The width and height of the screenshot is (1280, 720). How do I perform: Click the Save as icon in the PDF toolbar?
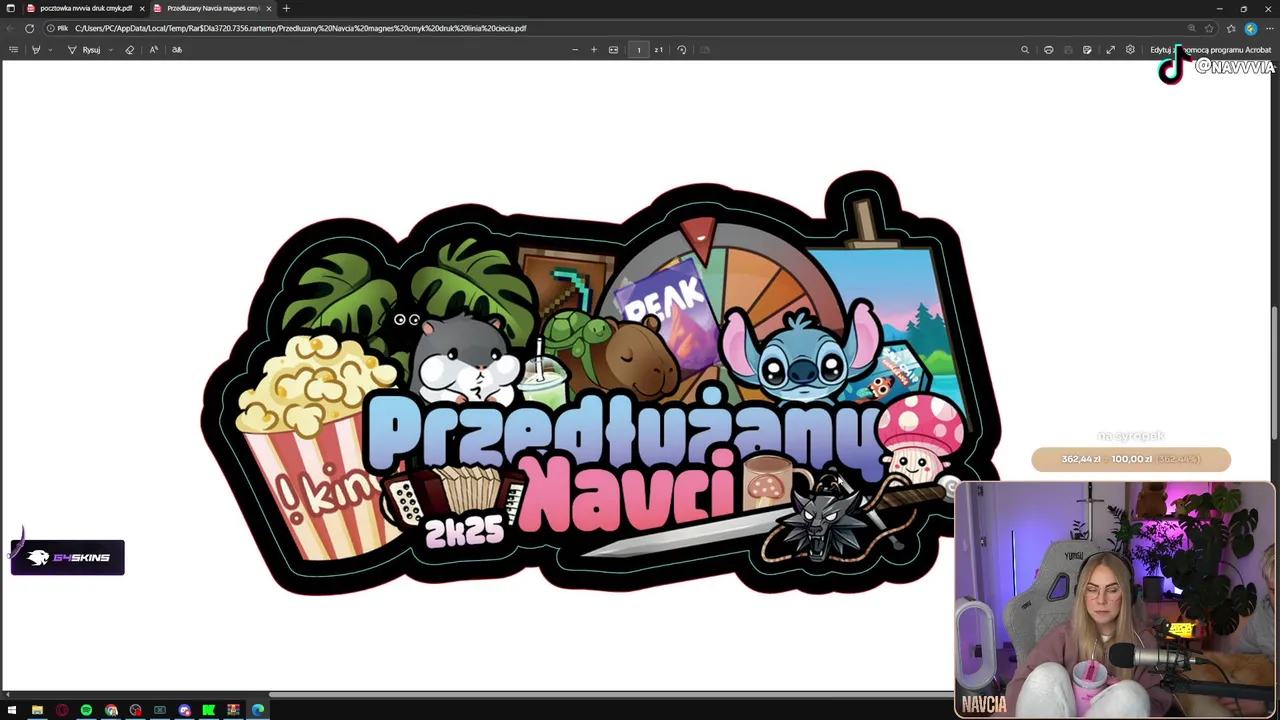(x=1087, y=49)
